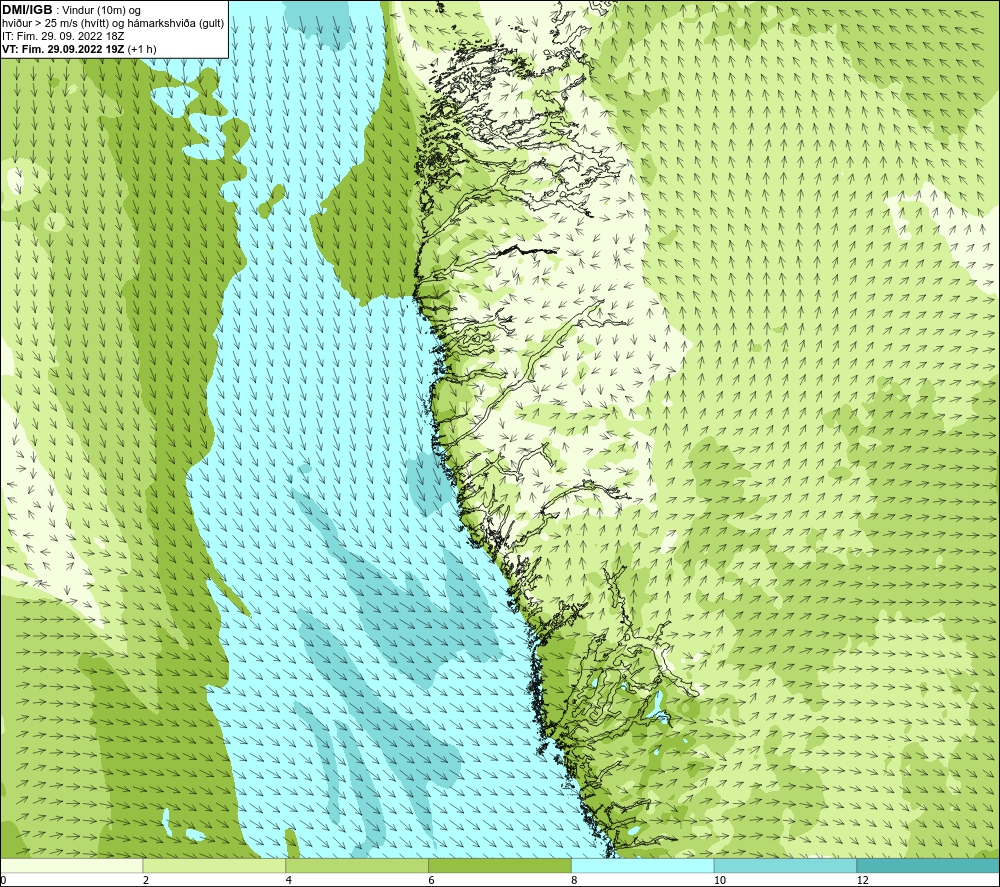Click the legend scale label '10'
1000x887 pixels.
pyautogui.click(x=720, y=880)
